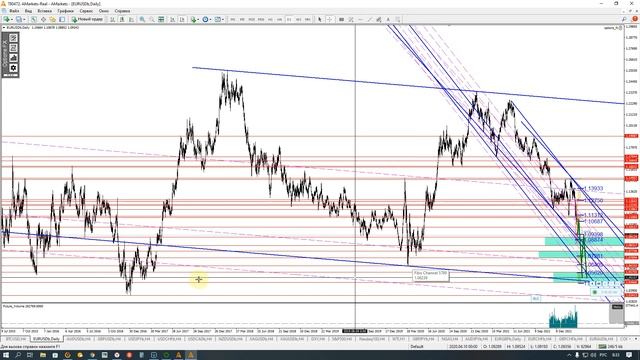Open the Вставка menu
The image size is (640, 360).
point(44,11)
